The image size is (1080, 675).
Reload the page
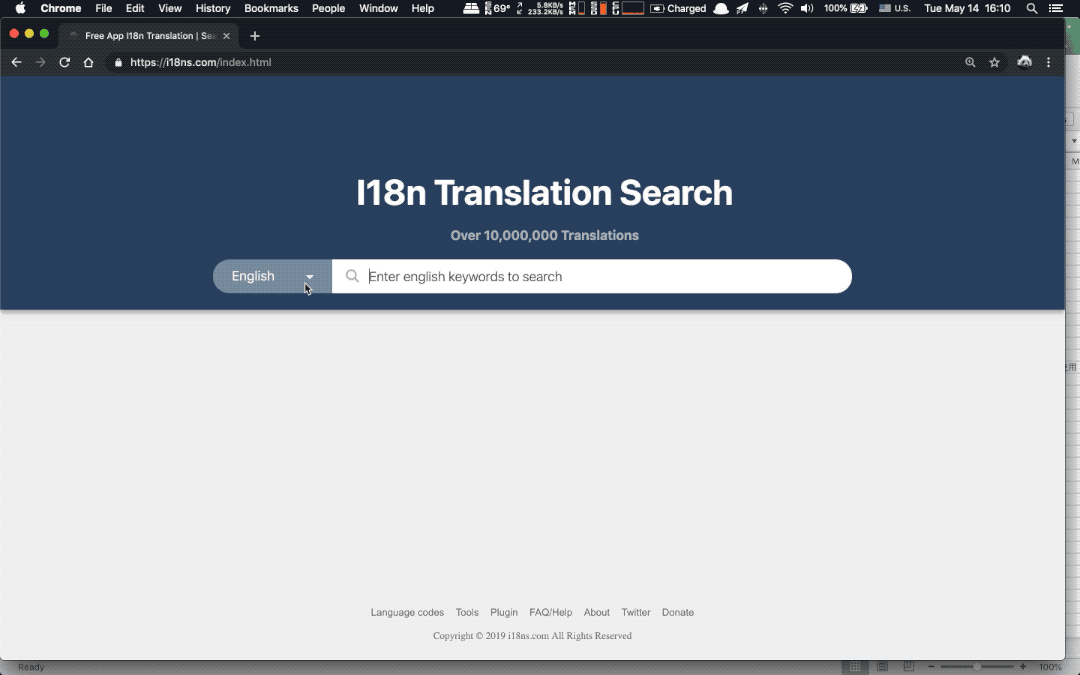coord(65,62)
